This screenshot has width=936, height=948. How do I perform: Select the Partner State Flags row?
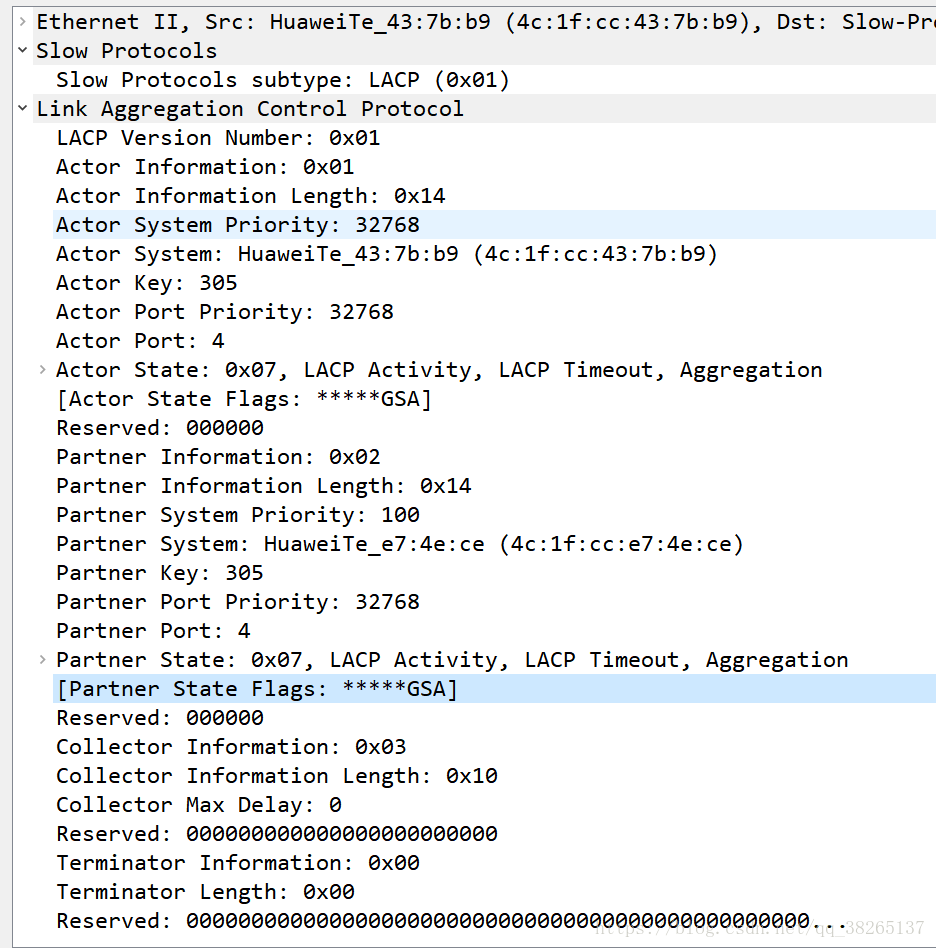coord(494,689)
